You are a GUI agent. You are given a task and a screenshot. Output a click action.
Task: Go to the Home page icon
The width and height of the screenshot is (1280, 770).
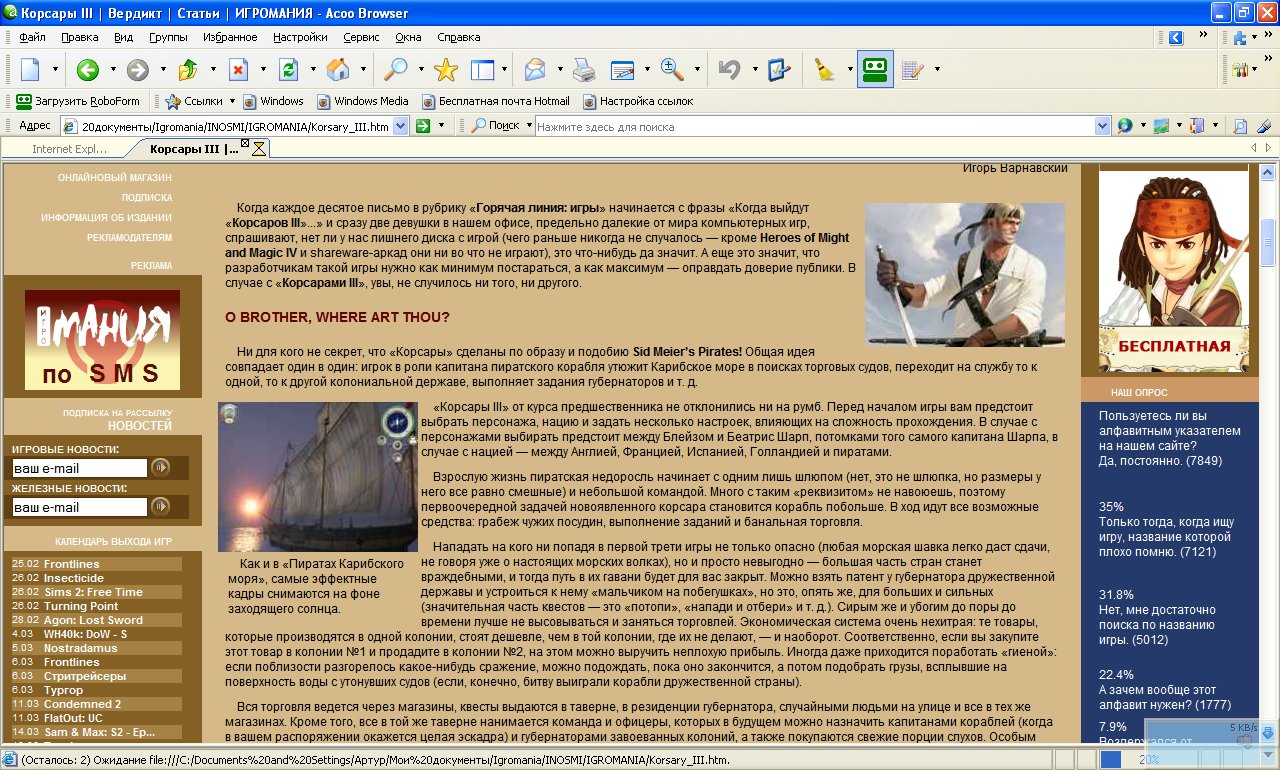coord(338,70)
